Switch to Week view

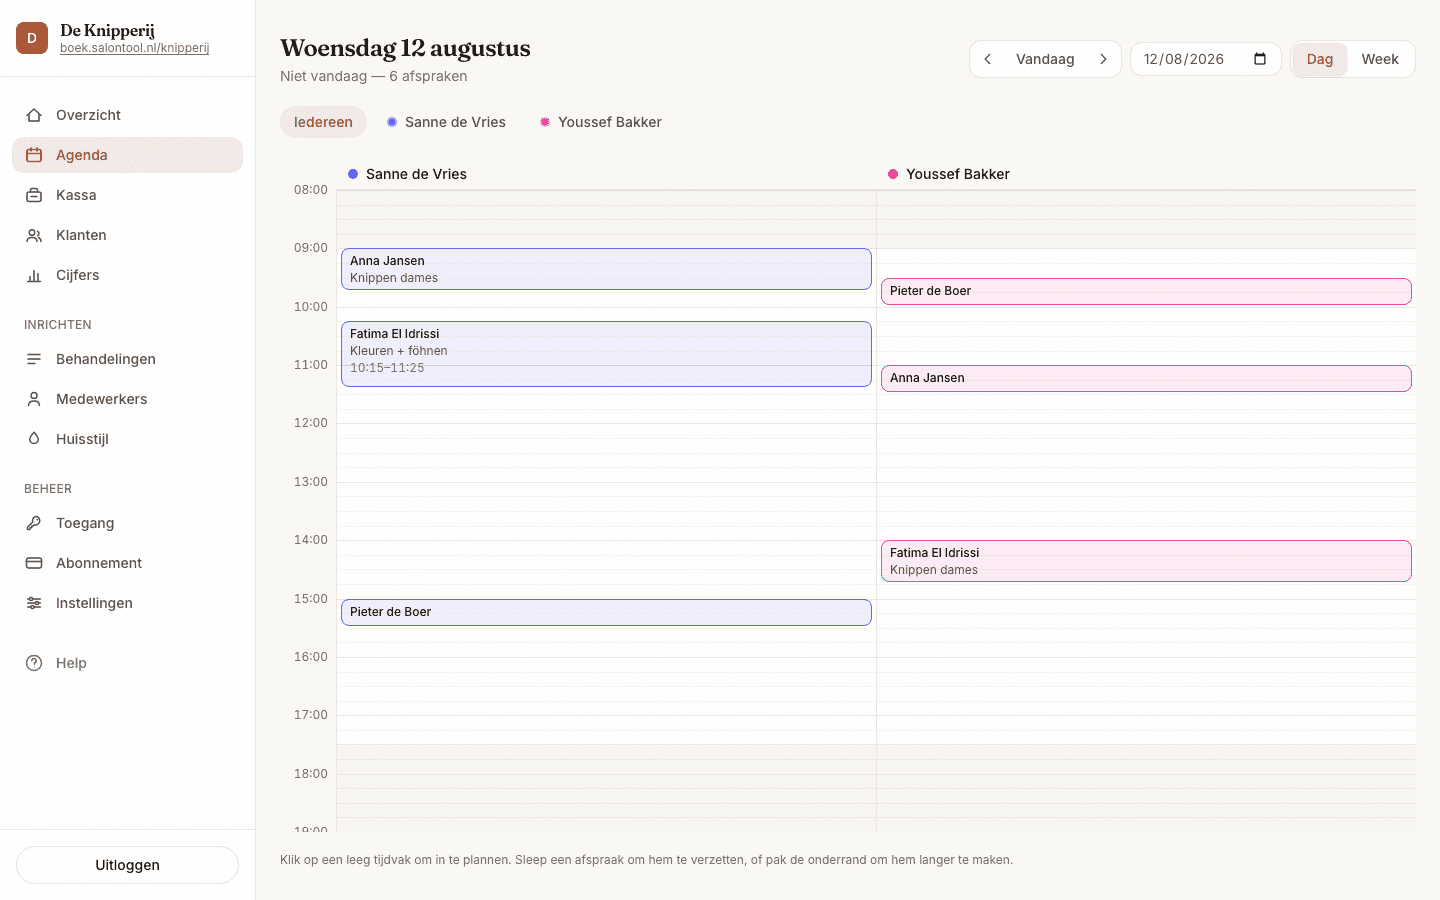(1380, 59)
